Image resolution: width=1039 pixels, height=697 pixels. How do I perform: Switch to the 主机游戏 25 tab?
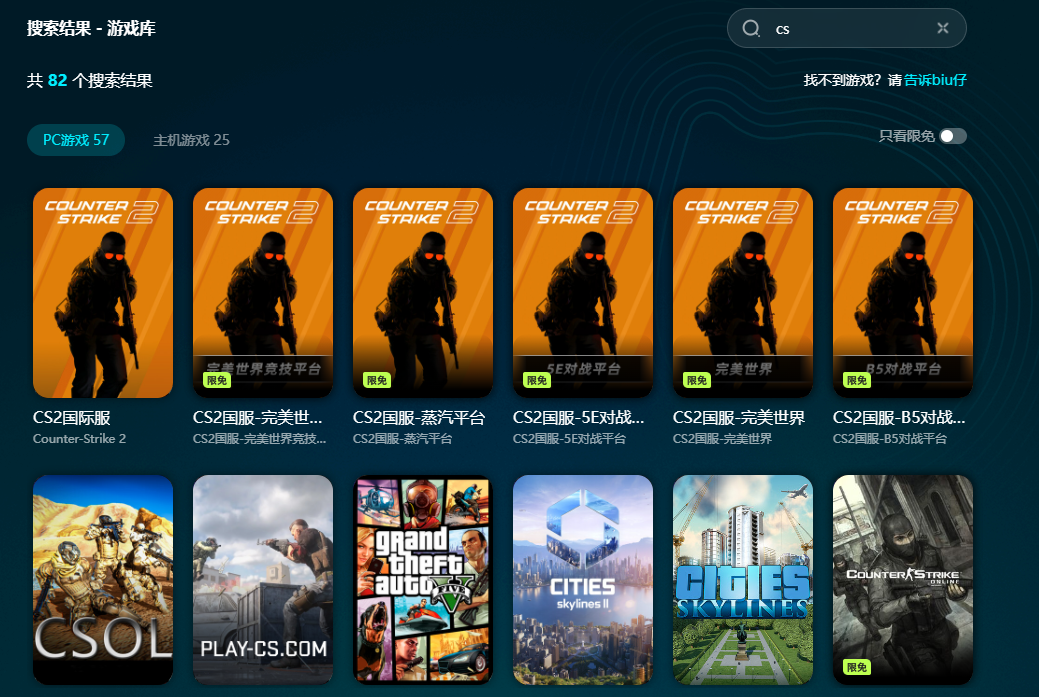191,140
